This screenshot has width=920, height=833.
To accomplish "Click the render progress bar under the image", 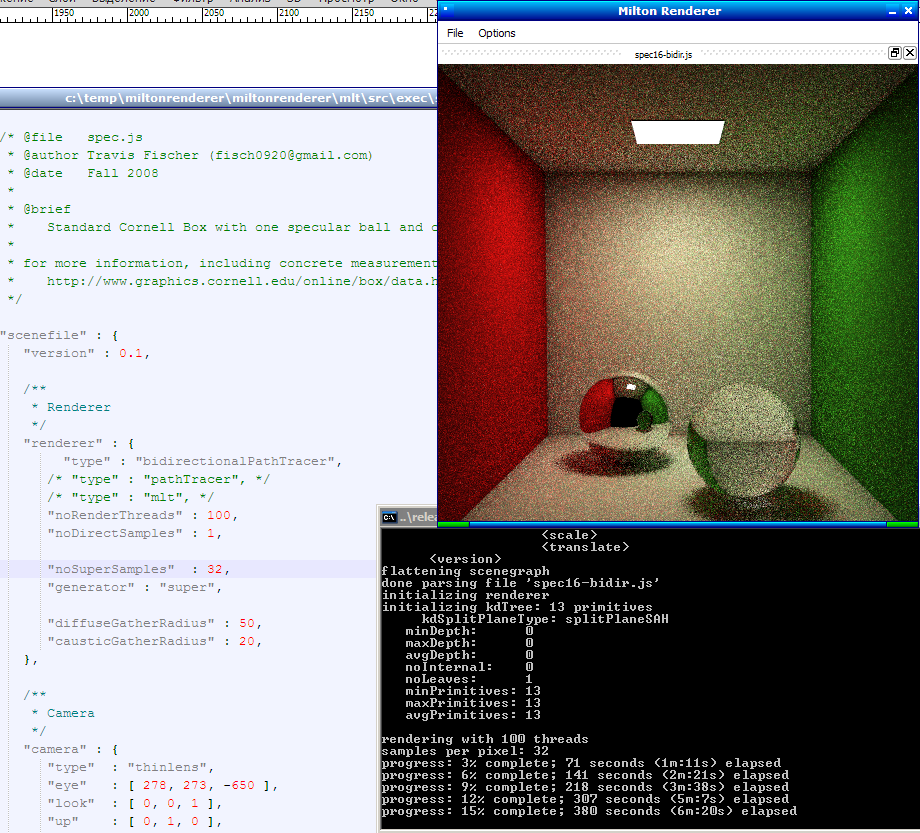I will [x=677, y=523].
